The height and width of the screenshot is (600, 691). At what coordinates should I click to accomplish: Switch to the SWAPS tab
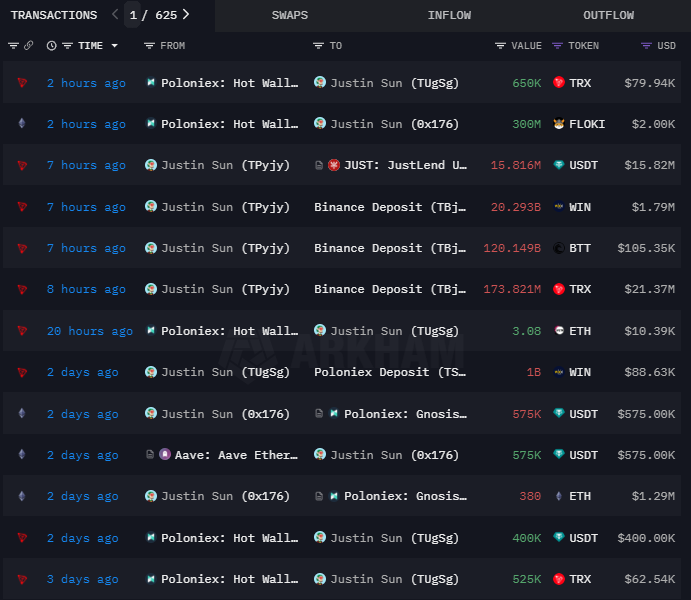pos(290,15)
